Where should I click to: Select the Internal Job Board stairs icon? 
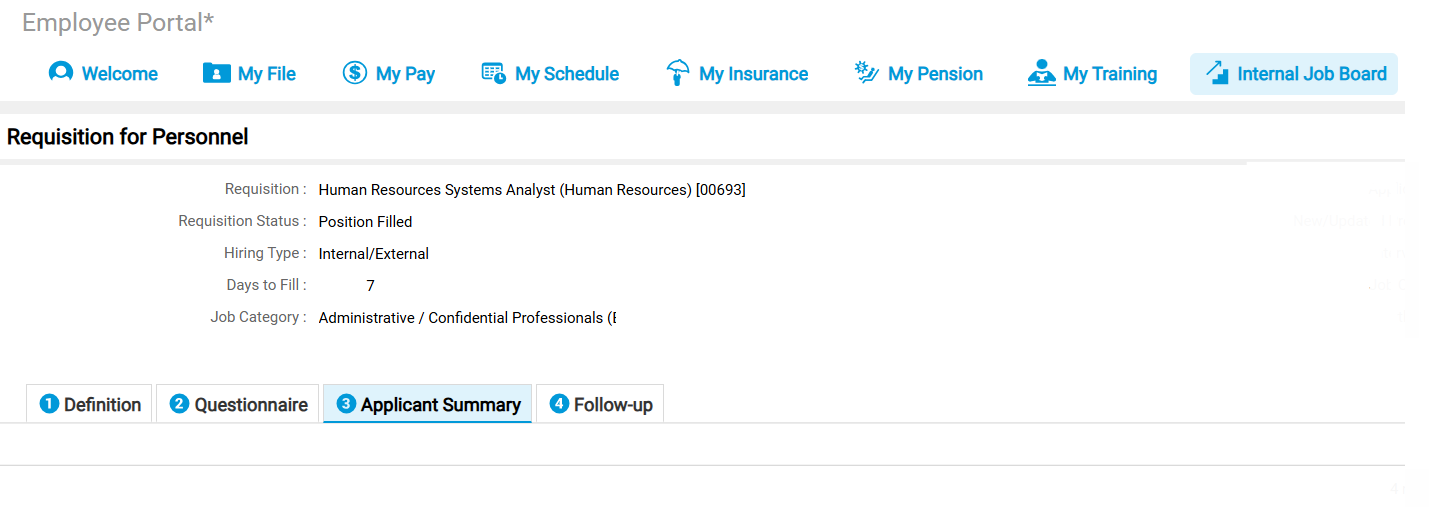(1217, 73)
